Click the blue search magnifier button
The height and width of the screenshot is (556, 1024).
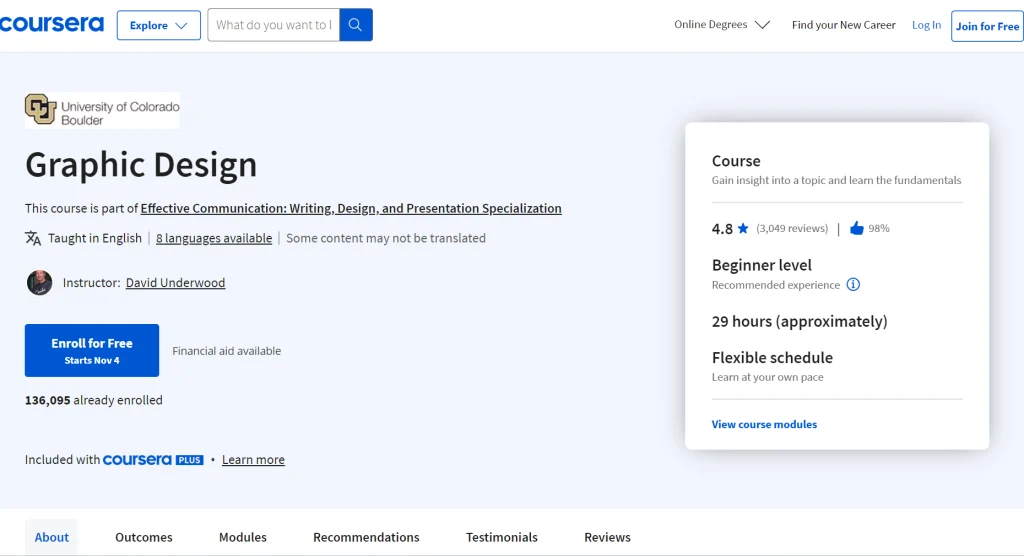coord(356,25)
